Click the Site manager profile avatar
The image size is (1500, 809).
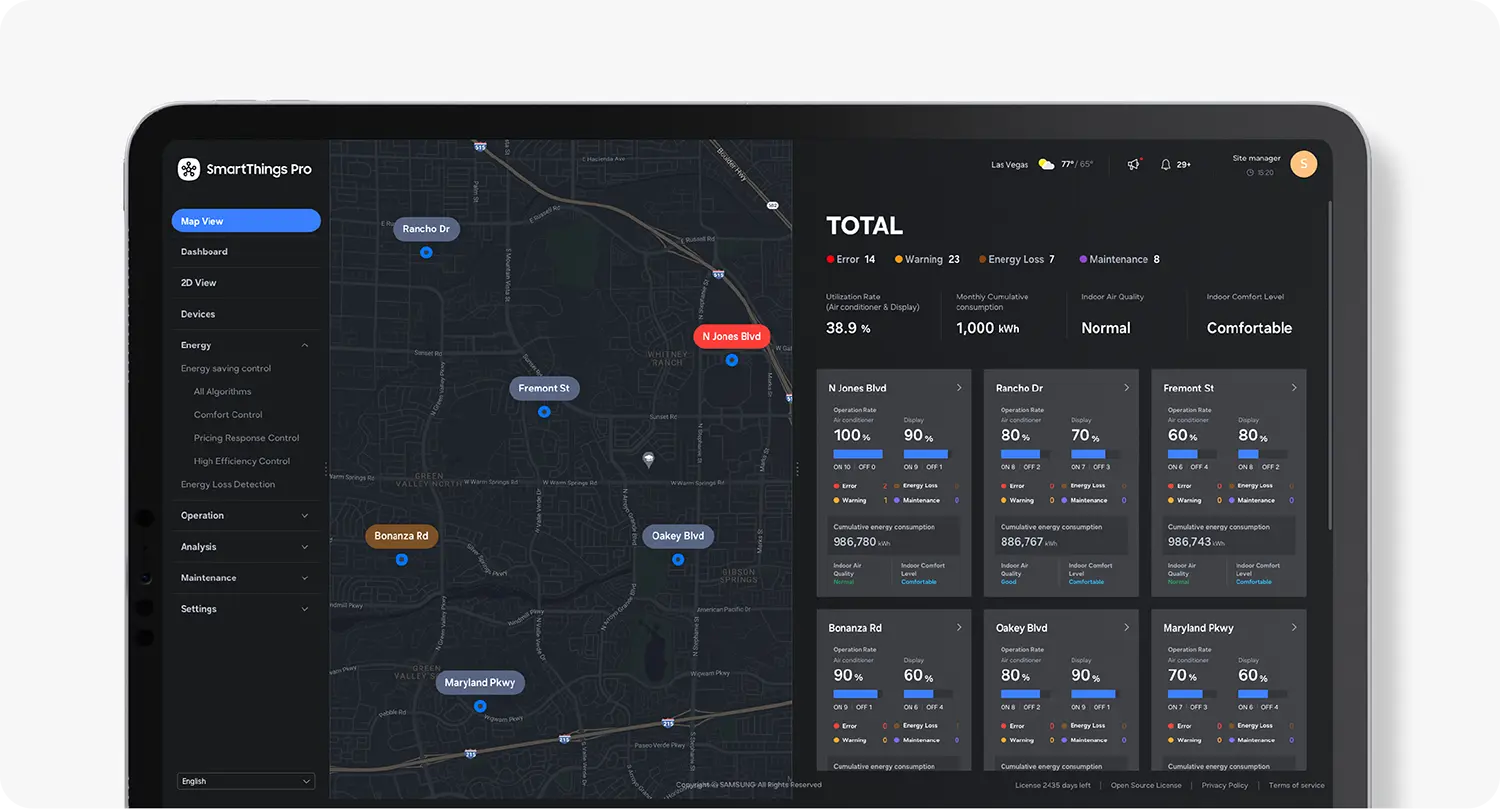point(1303,164)
